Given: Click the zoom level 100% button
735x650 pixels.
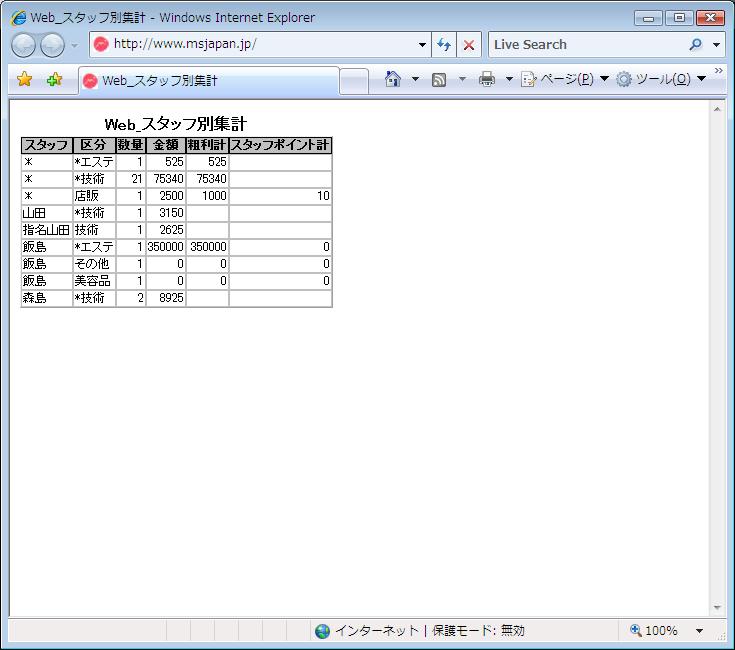Looking at the screenshot, I should (x=654, y=630).
